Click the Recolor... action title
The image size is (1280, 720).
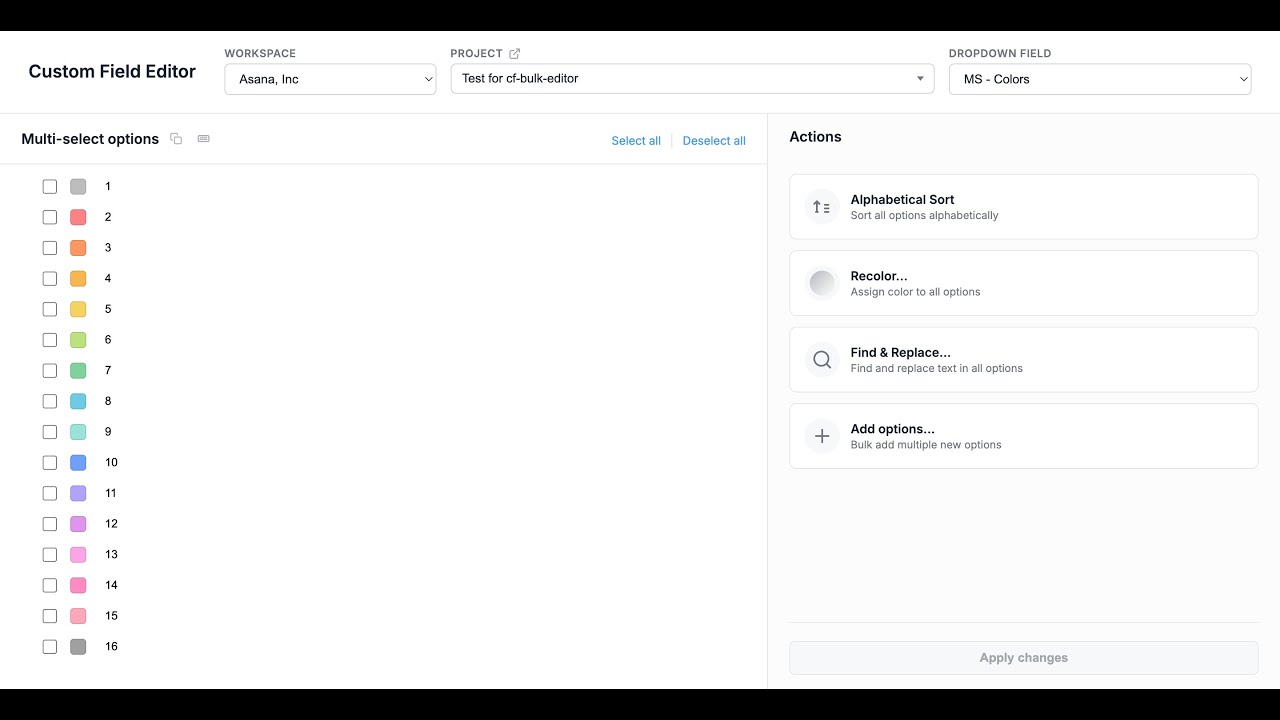point(879,276)
